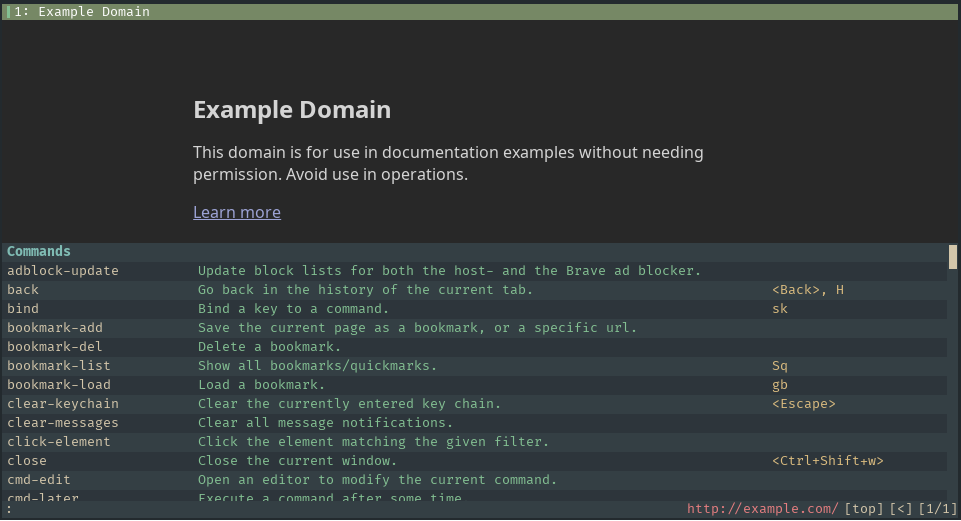Choose the close command entry
961x521 pixels.
pyautogui.click(x=27, y=461)
